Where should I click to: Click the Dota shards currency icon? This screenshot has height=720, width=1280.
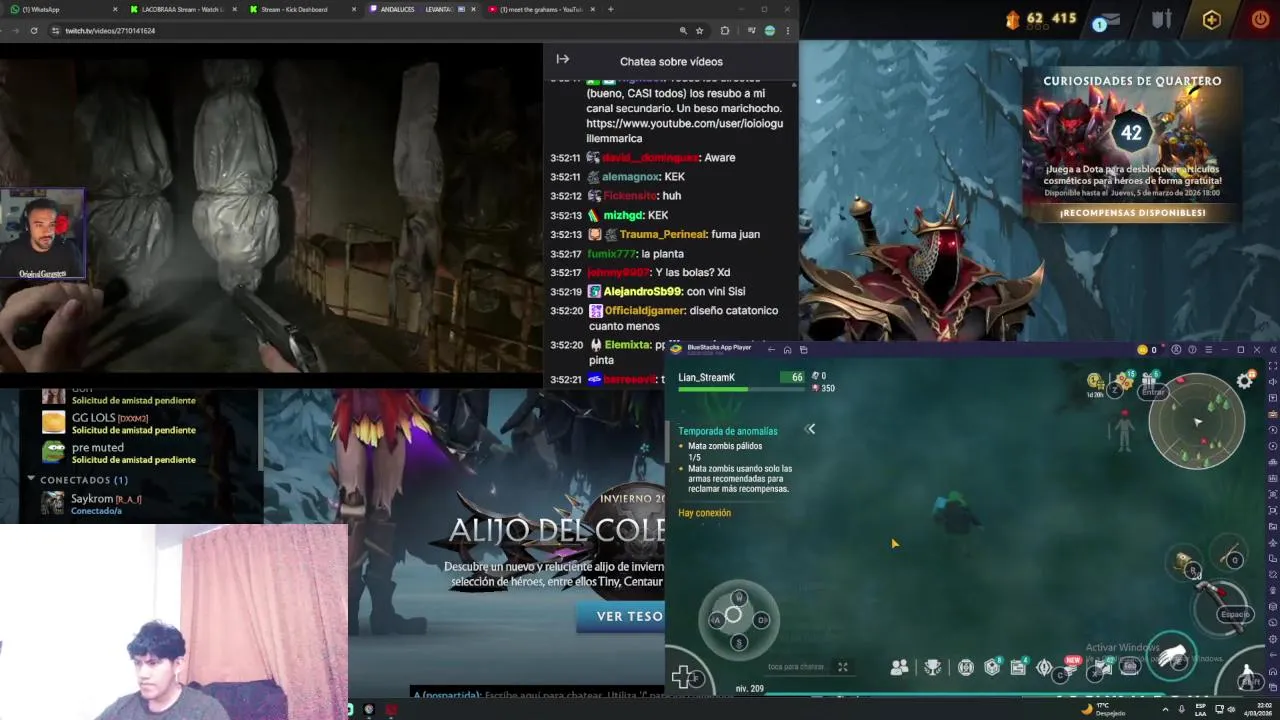point(1012,19)
